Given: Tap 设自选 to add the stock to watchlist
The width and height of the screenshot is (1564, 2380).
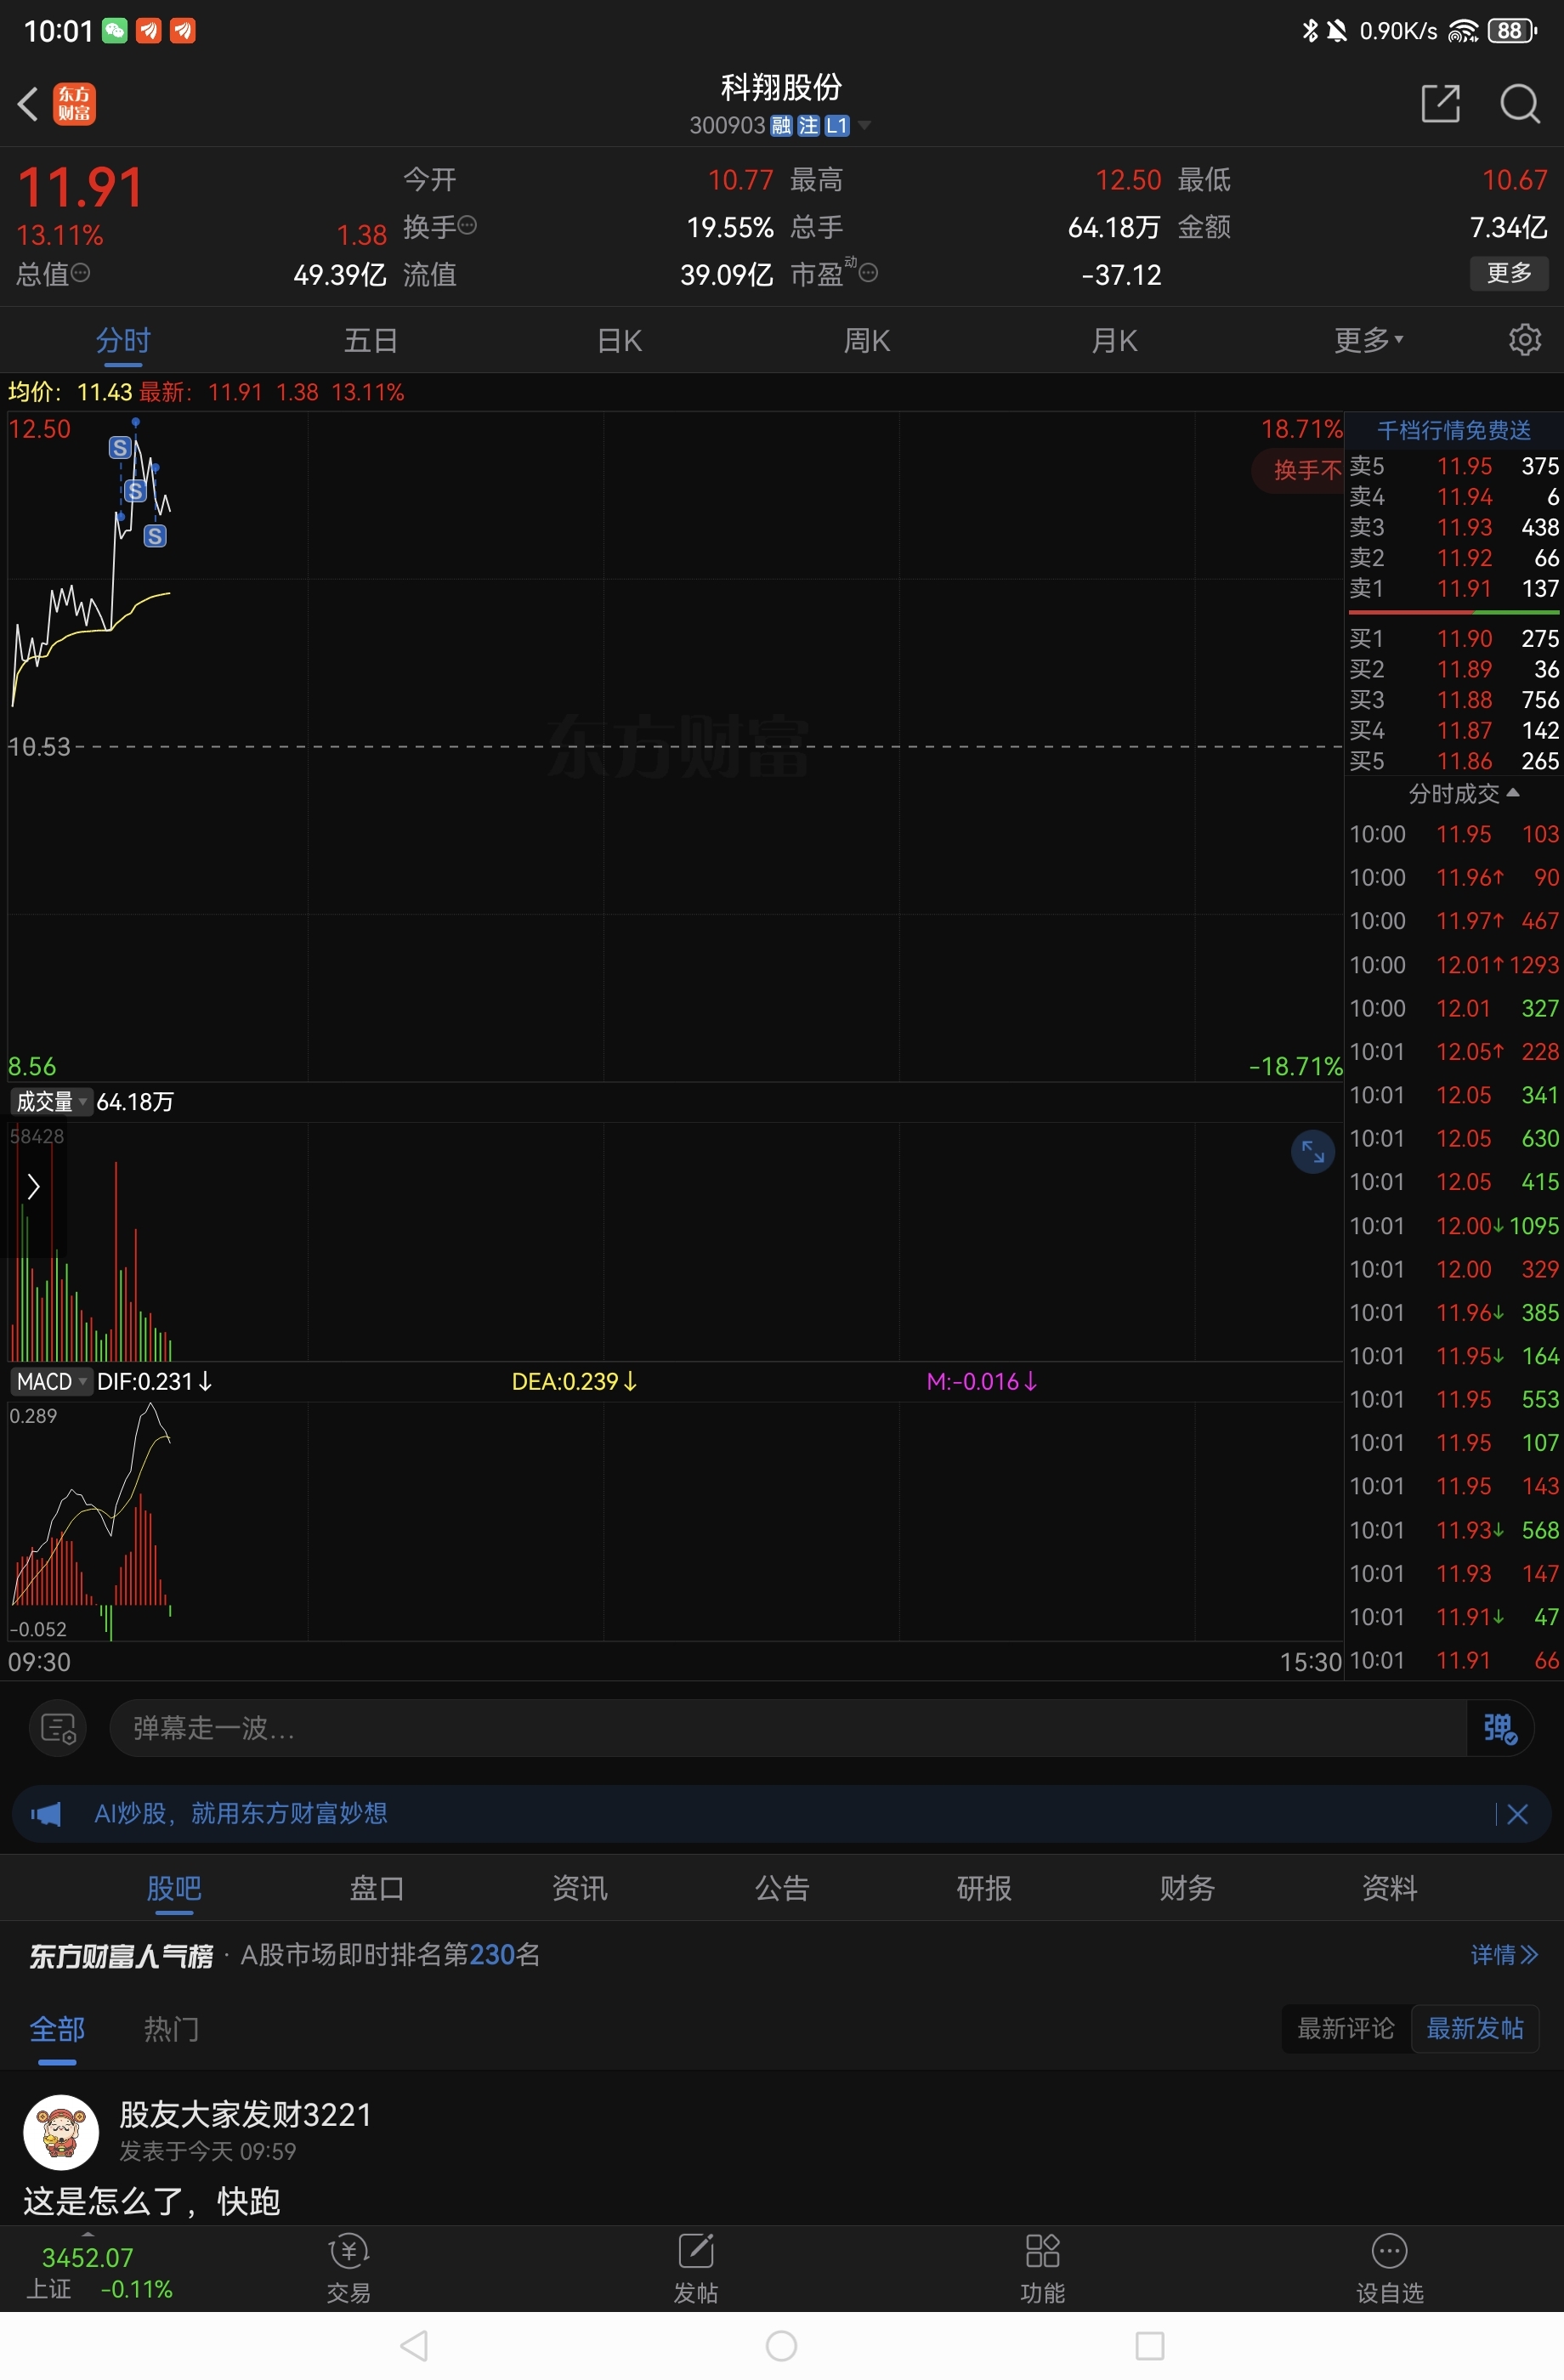Looking at the screenshot, I should pos(1389,2268).
